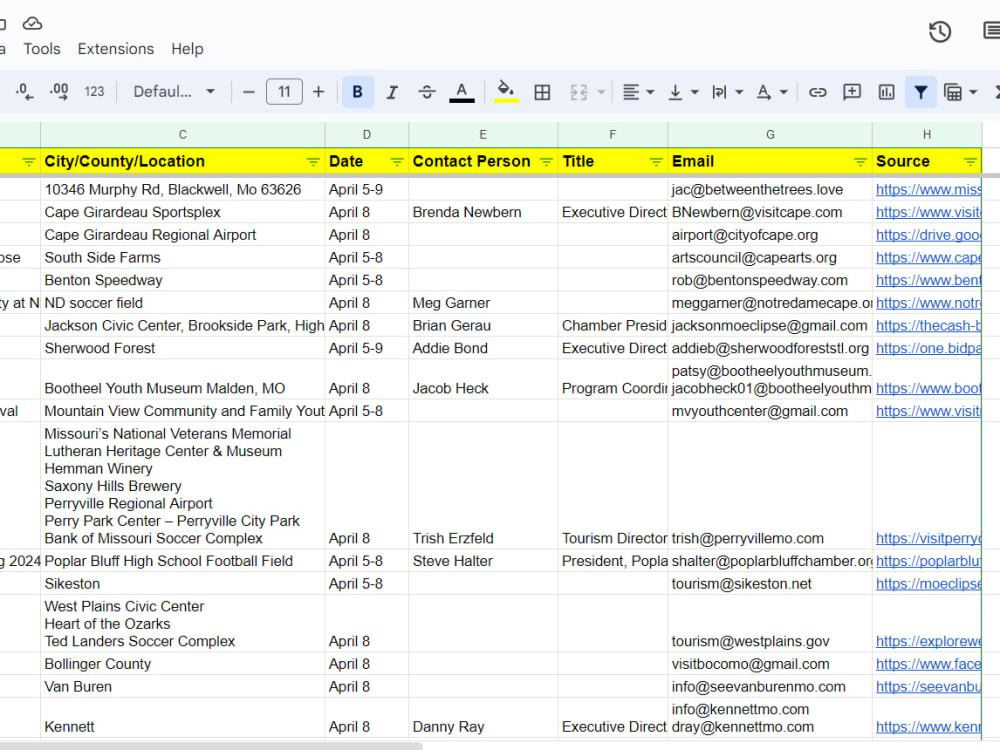
Task: Open the Tools menu
Action: pyautogui.click(x=42, y=49)
